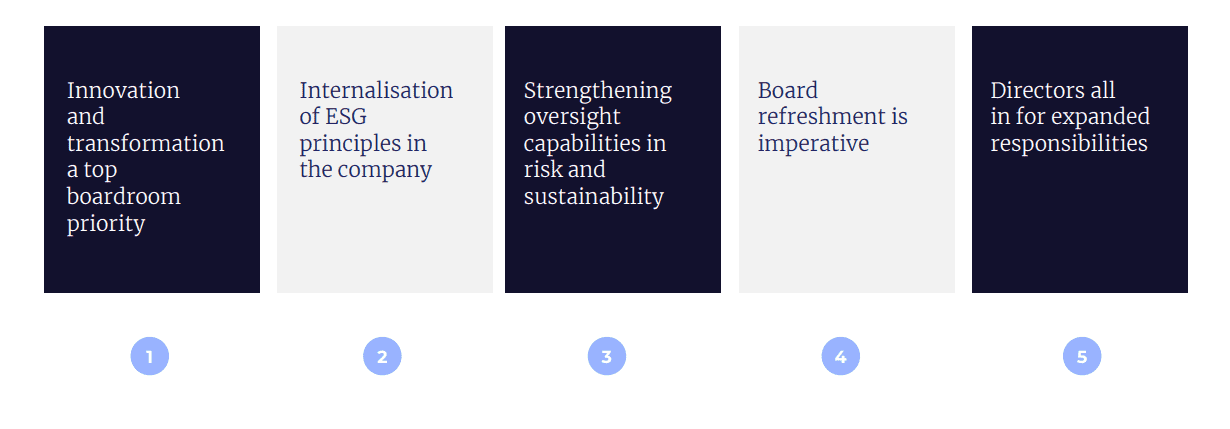Image resolution: width=1230 pixels, height=429 pixels.
Task: Click the number 1 circle icon
Action: [x=150, y=356]
